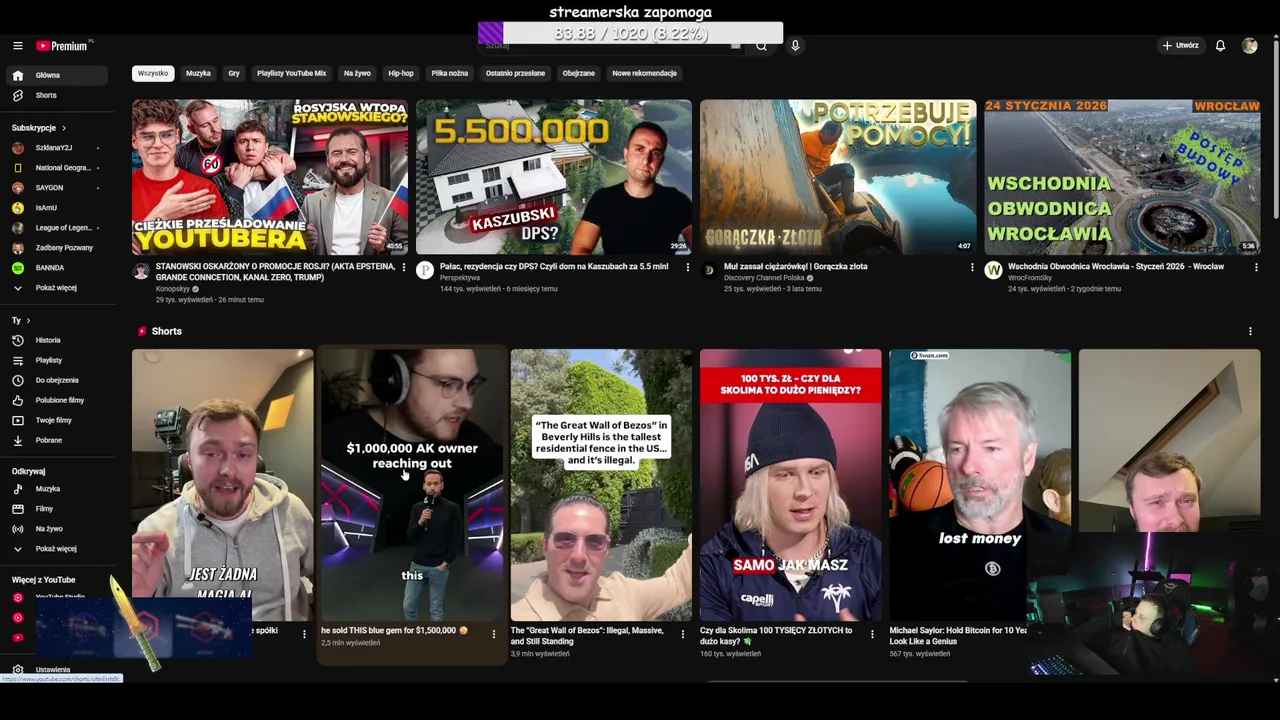
Task: Select the Na żywo filter chip
Action: tap(357, 73)
